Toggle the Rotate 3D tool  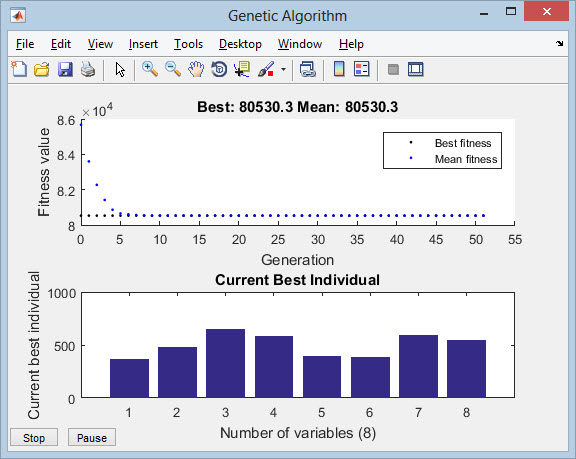(x=219, y=69)
